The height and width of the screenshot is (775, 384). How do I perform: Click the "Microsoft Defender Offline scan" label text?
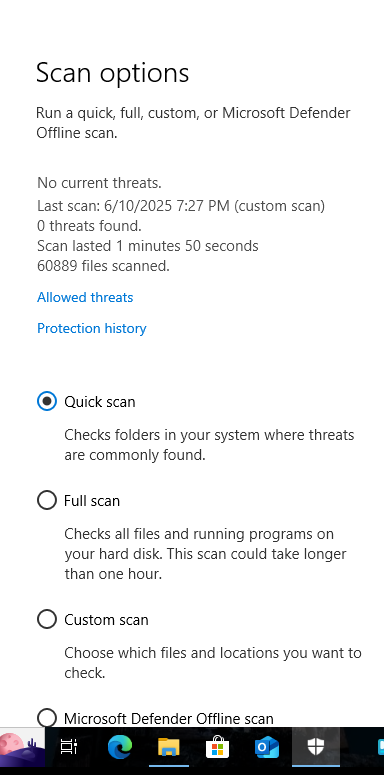tap(169, 718)
